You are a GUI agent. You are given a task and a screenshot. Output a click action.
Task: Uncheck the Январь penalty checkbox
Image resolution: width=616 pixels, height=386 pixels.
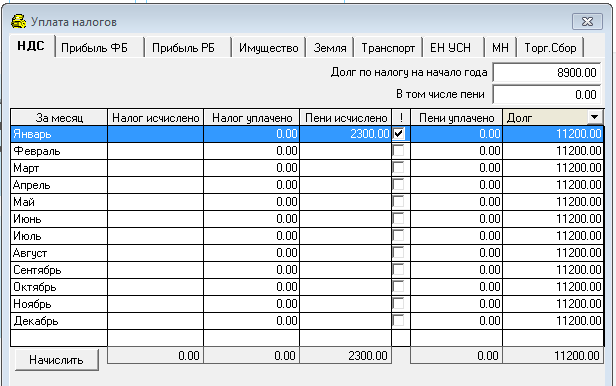pyautogui.click(x=398, y=134)
